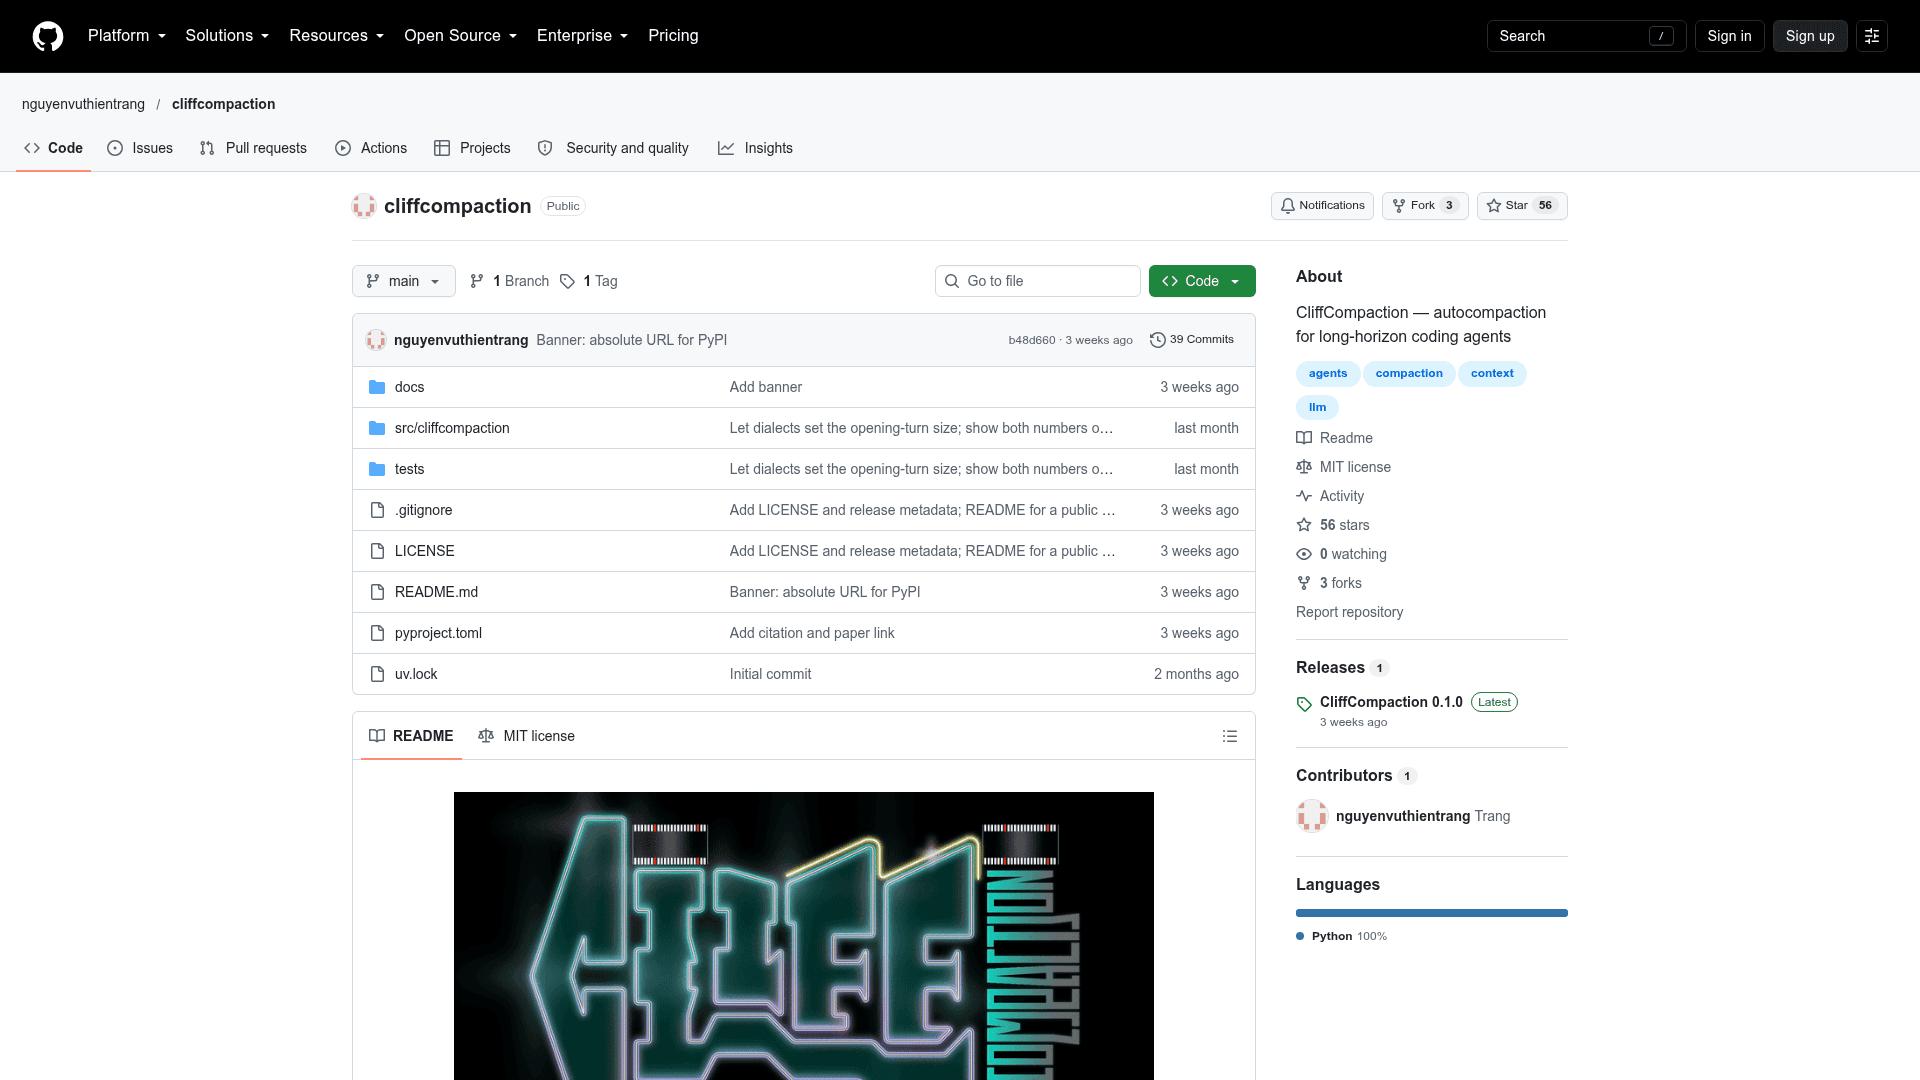Focus the top Search box

click(1586, 36)
